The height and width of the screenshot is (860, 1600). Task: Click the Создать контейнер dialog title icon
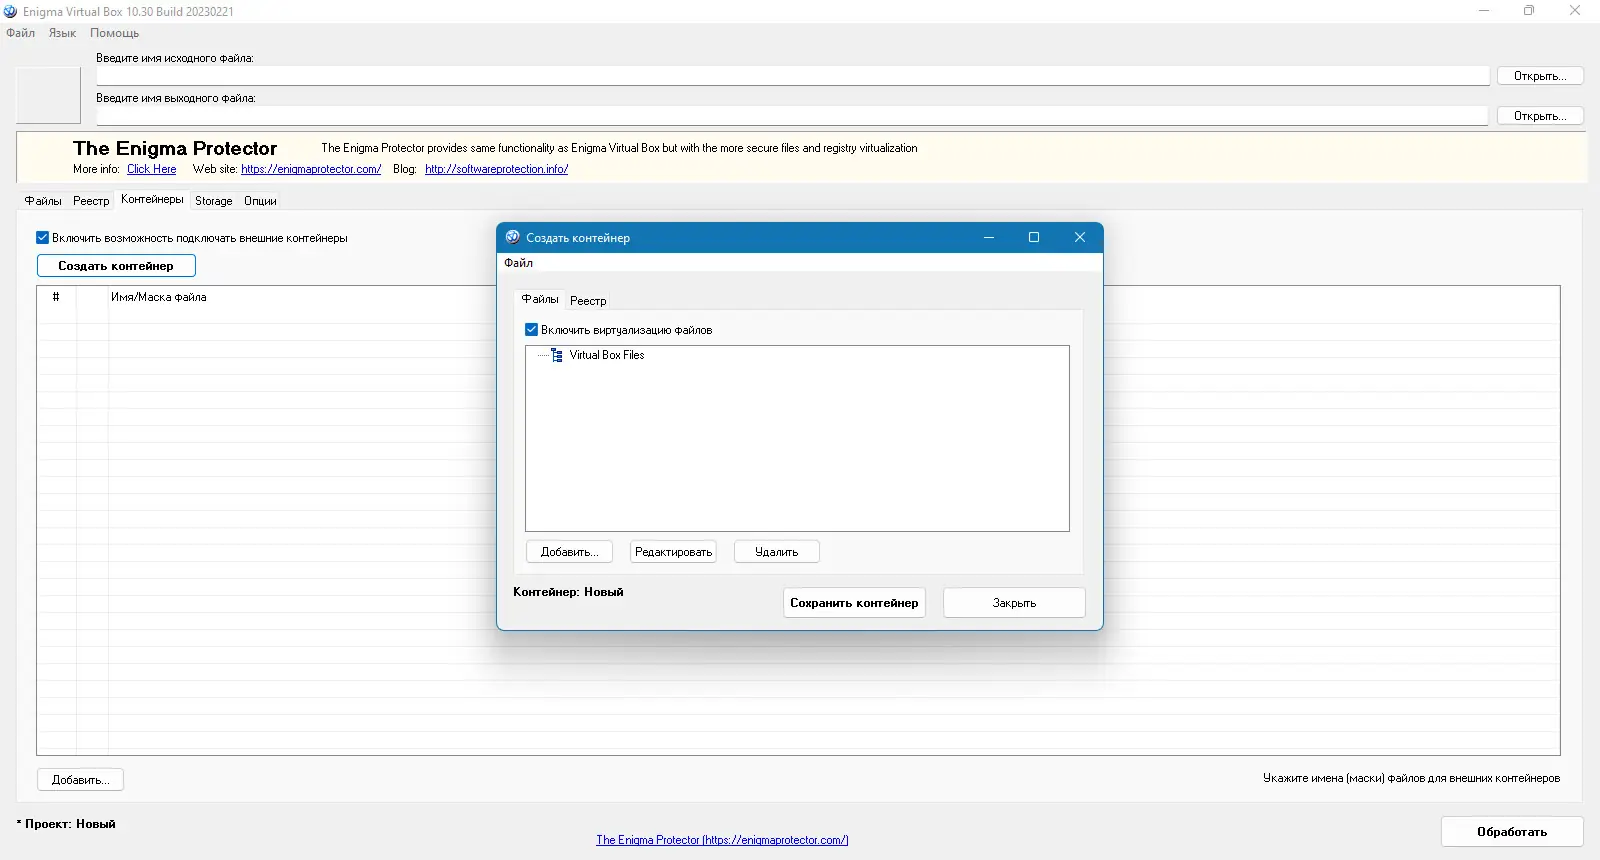click(513, 237)
